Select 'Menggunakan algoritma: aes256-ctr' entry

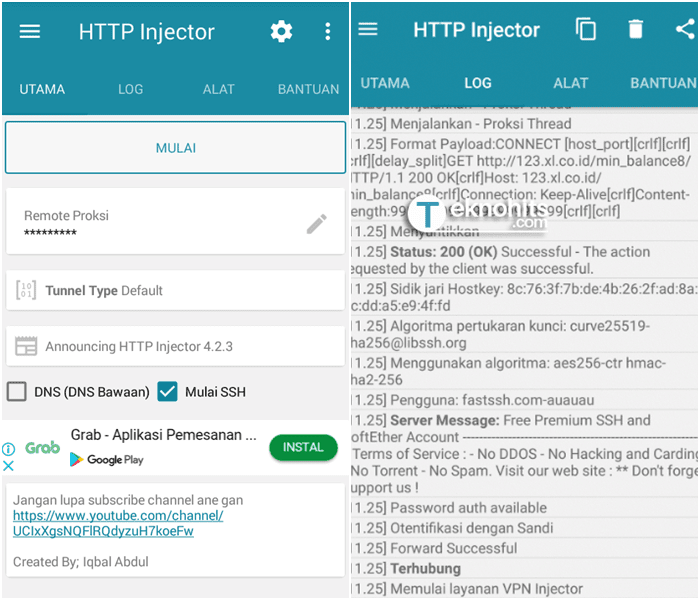pos(525,371)
